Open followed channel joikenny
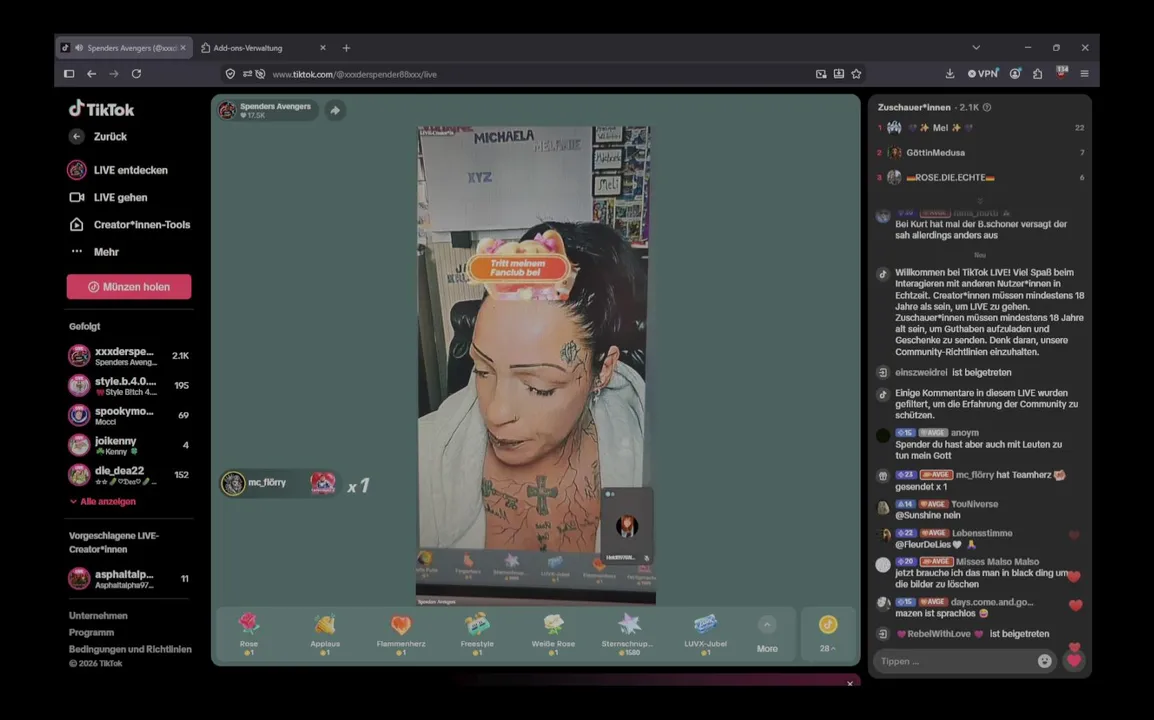Screen dimensions: 1154x720 pos(129,445)
